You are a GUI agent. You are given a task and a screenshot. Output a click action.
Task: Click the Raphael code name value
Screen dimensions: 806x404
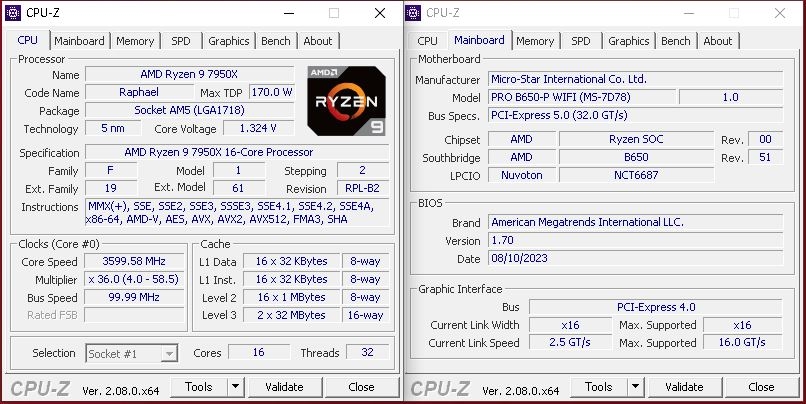[139, 93]
